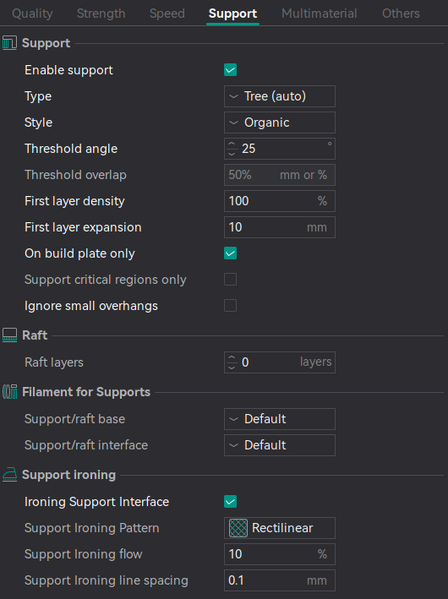Click the Support Ironing Pattern label
The image size is (448, 599).
92,528
